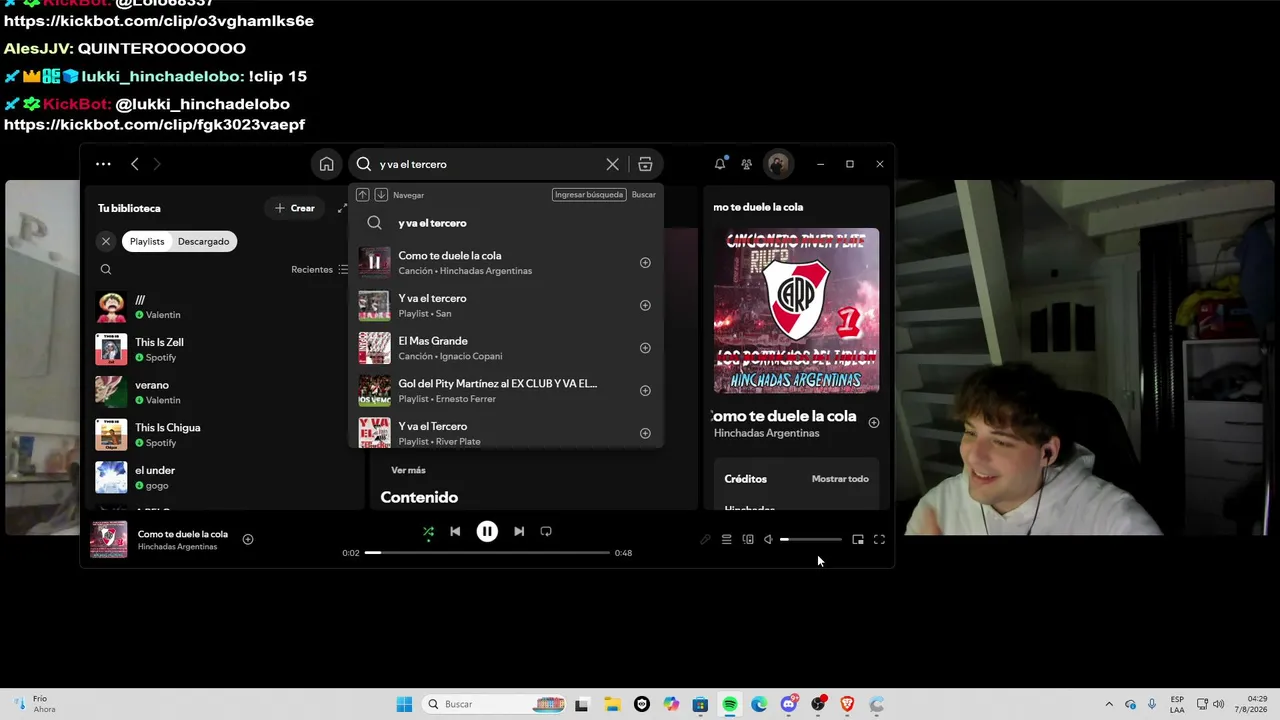1280x720 pixels.
Task: Clear the library filters with the X
Action: pos(106,241)
